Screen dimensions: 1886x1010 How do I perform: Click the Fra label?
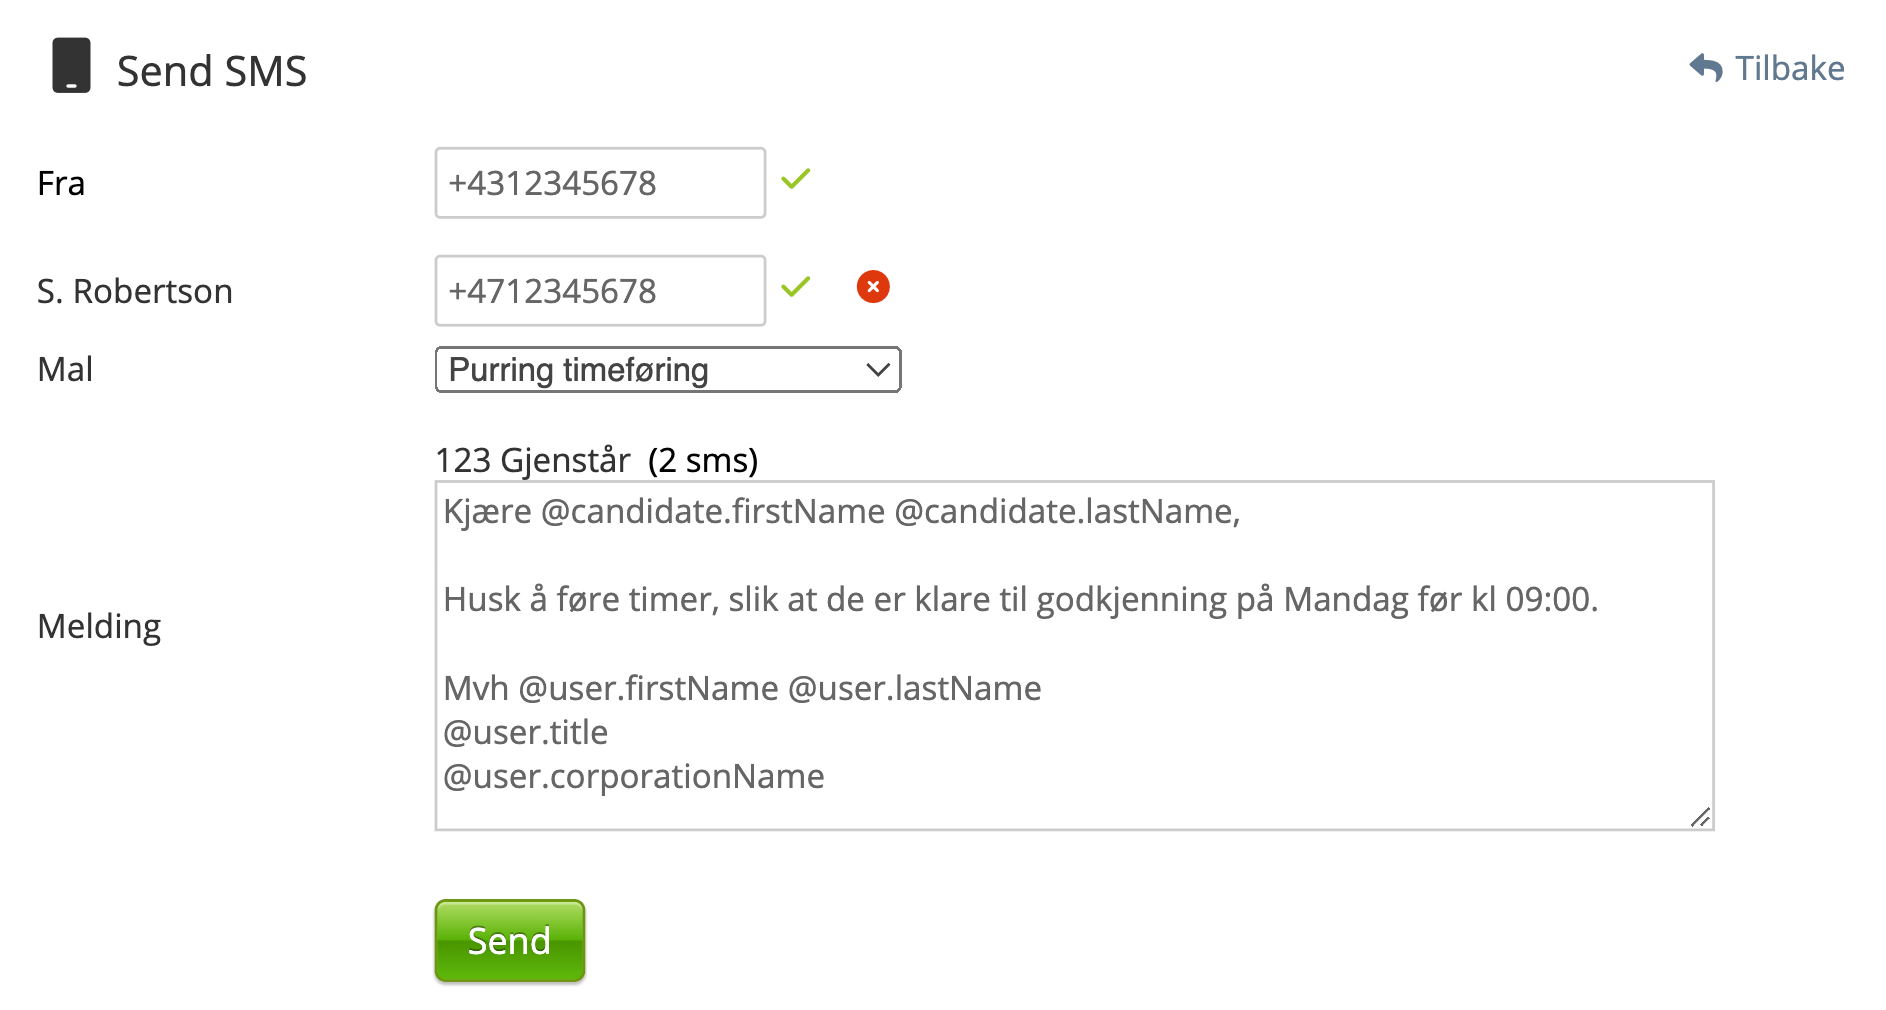tap(61, 184)
